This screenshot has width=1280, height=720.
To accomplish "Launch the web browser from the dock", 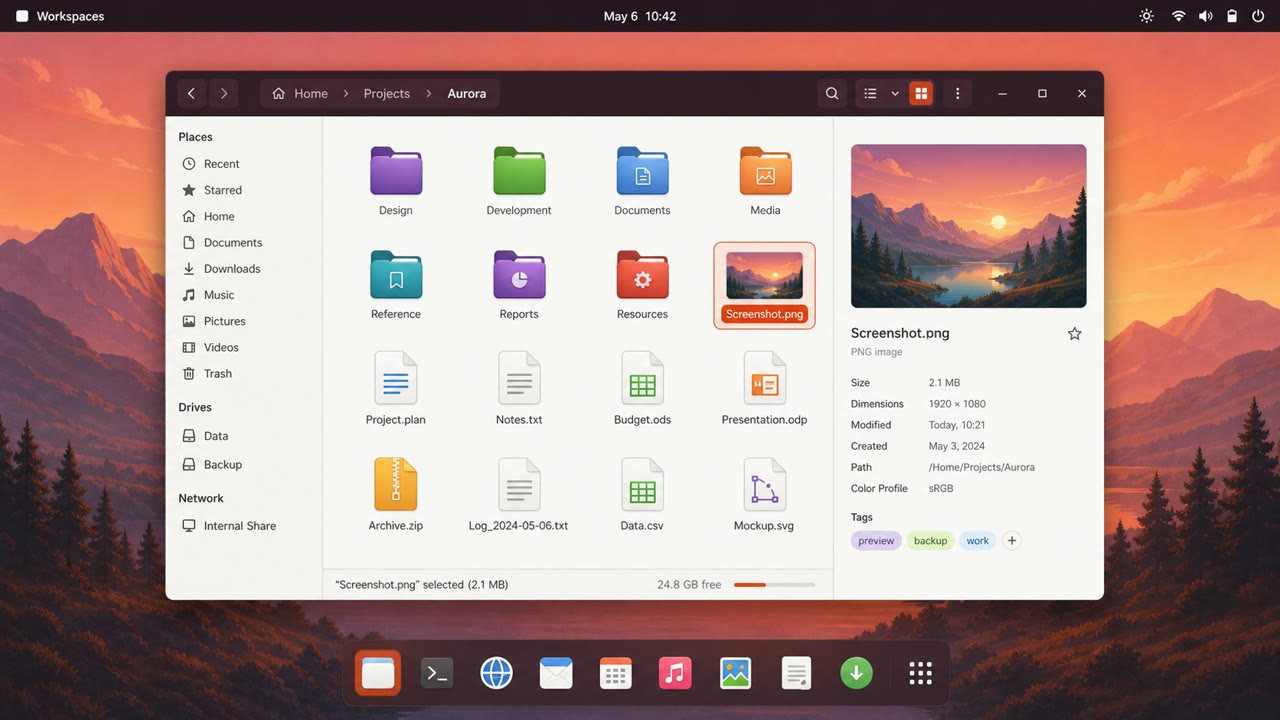I will [496, 673].
